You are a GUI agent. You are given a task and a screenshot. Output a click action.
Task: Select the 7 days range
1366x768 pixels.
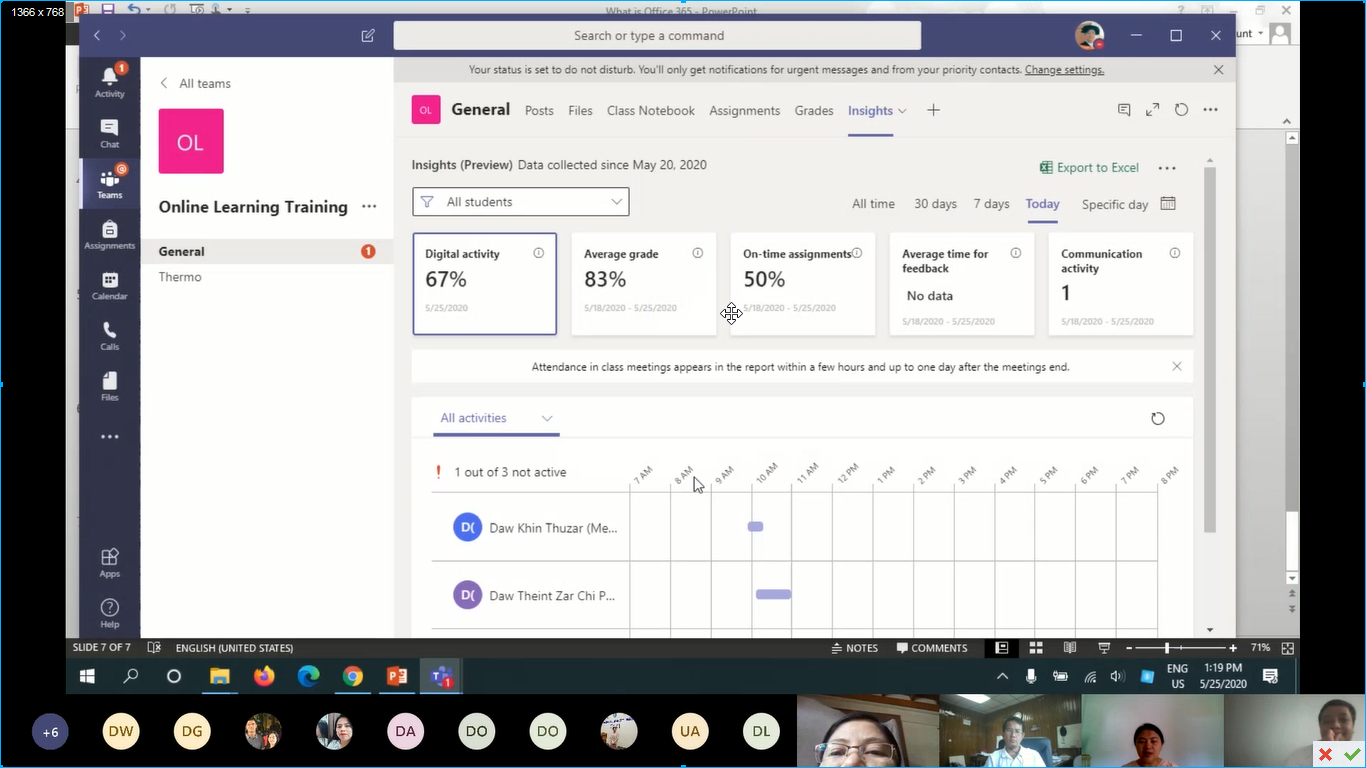(x=992, y=203)
